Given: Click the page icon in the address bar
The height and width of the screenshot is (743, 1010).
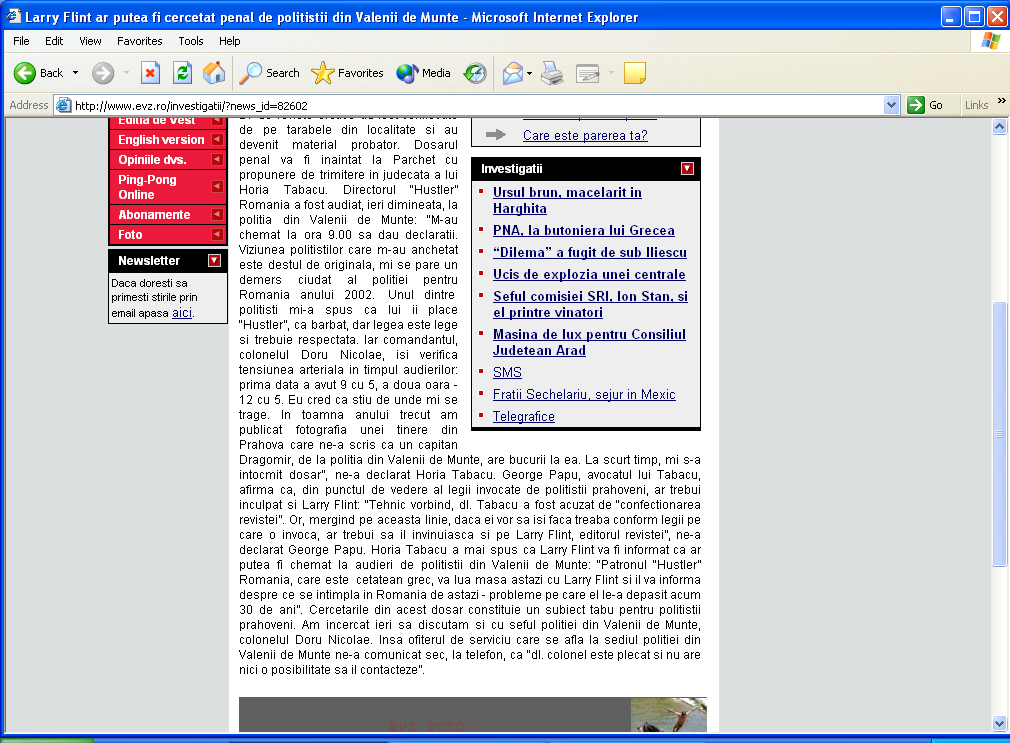Looking at the screenshot, I should pyautogui.click(x=63, y=105).
